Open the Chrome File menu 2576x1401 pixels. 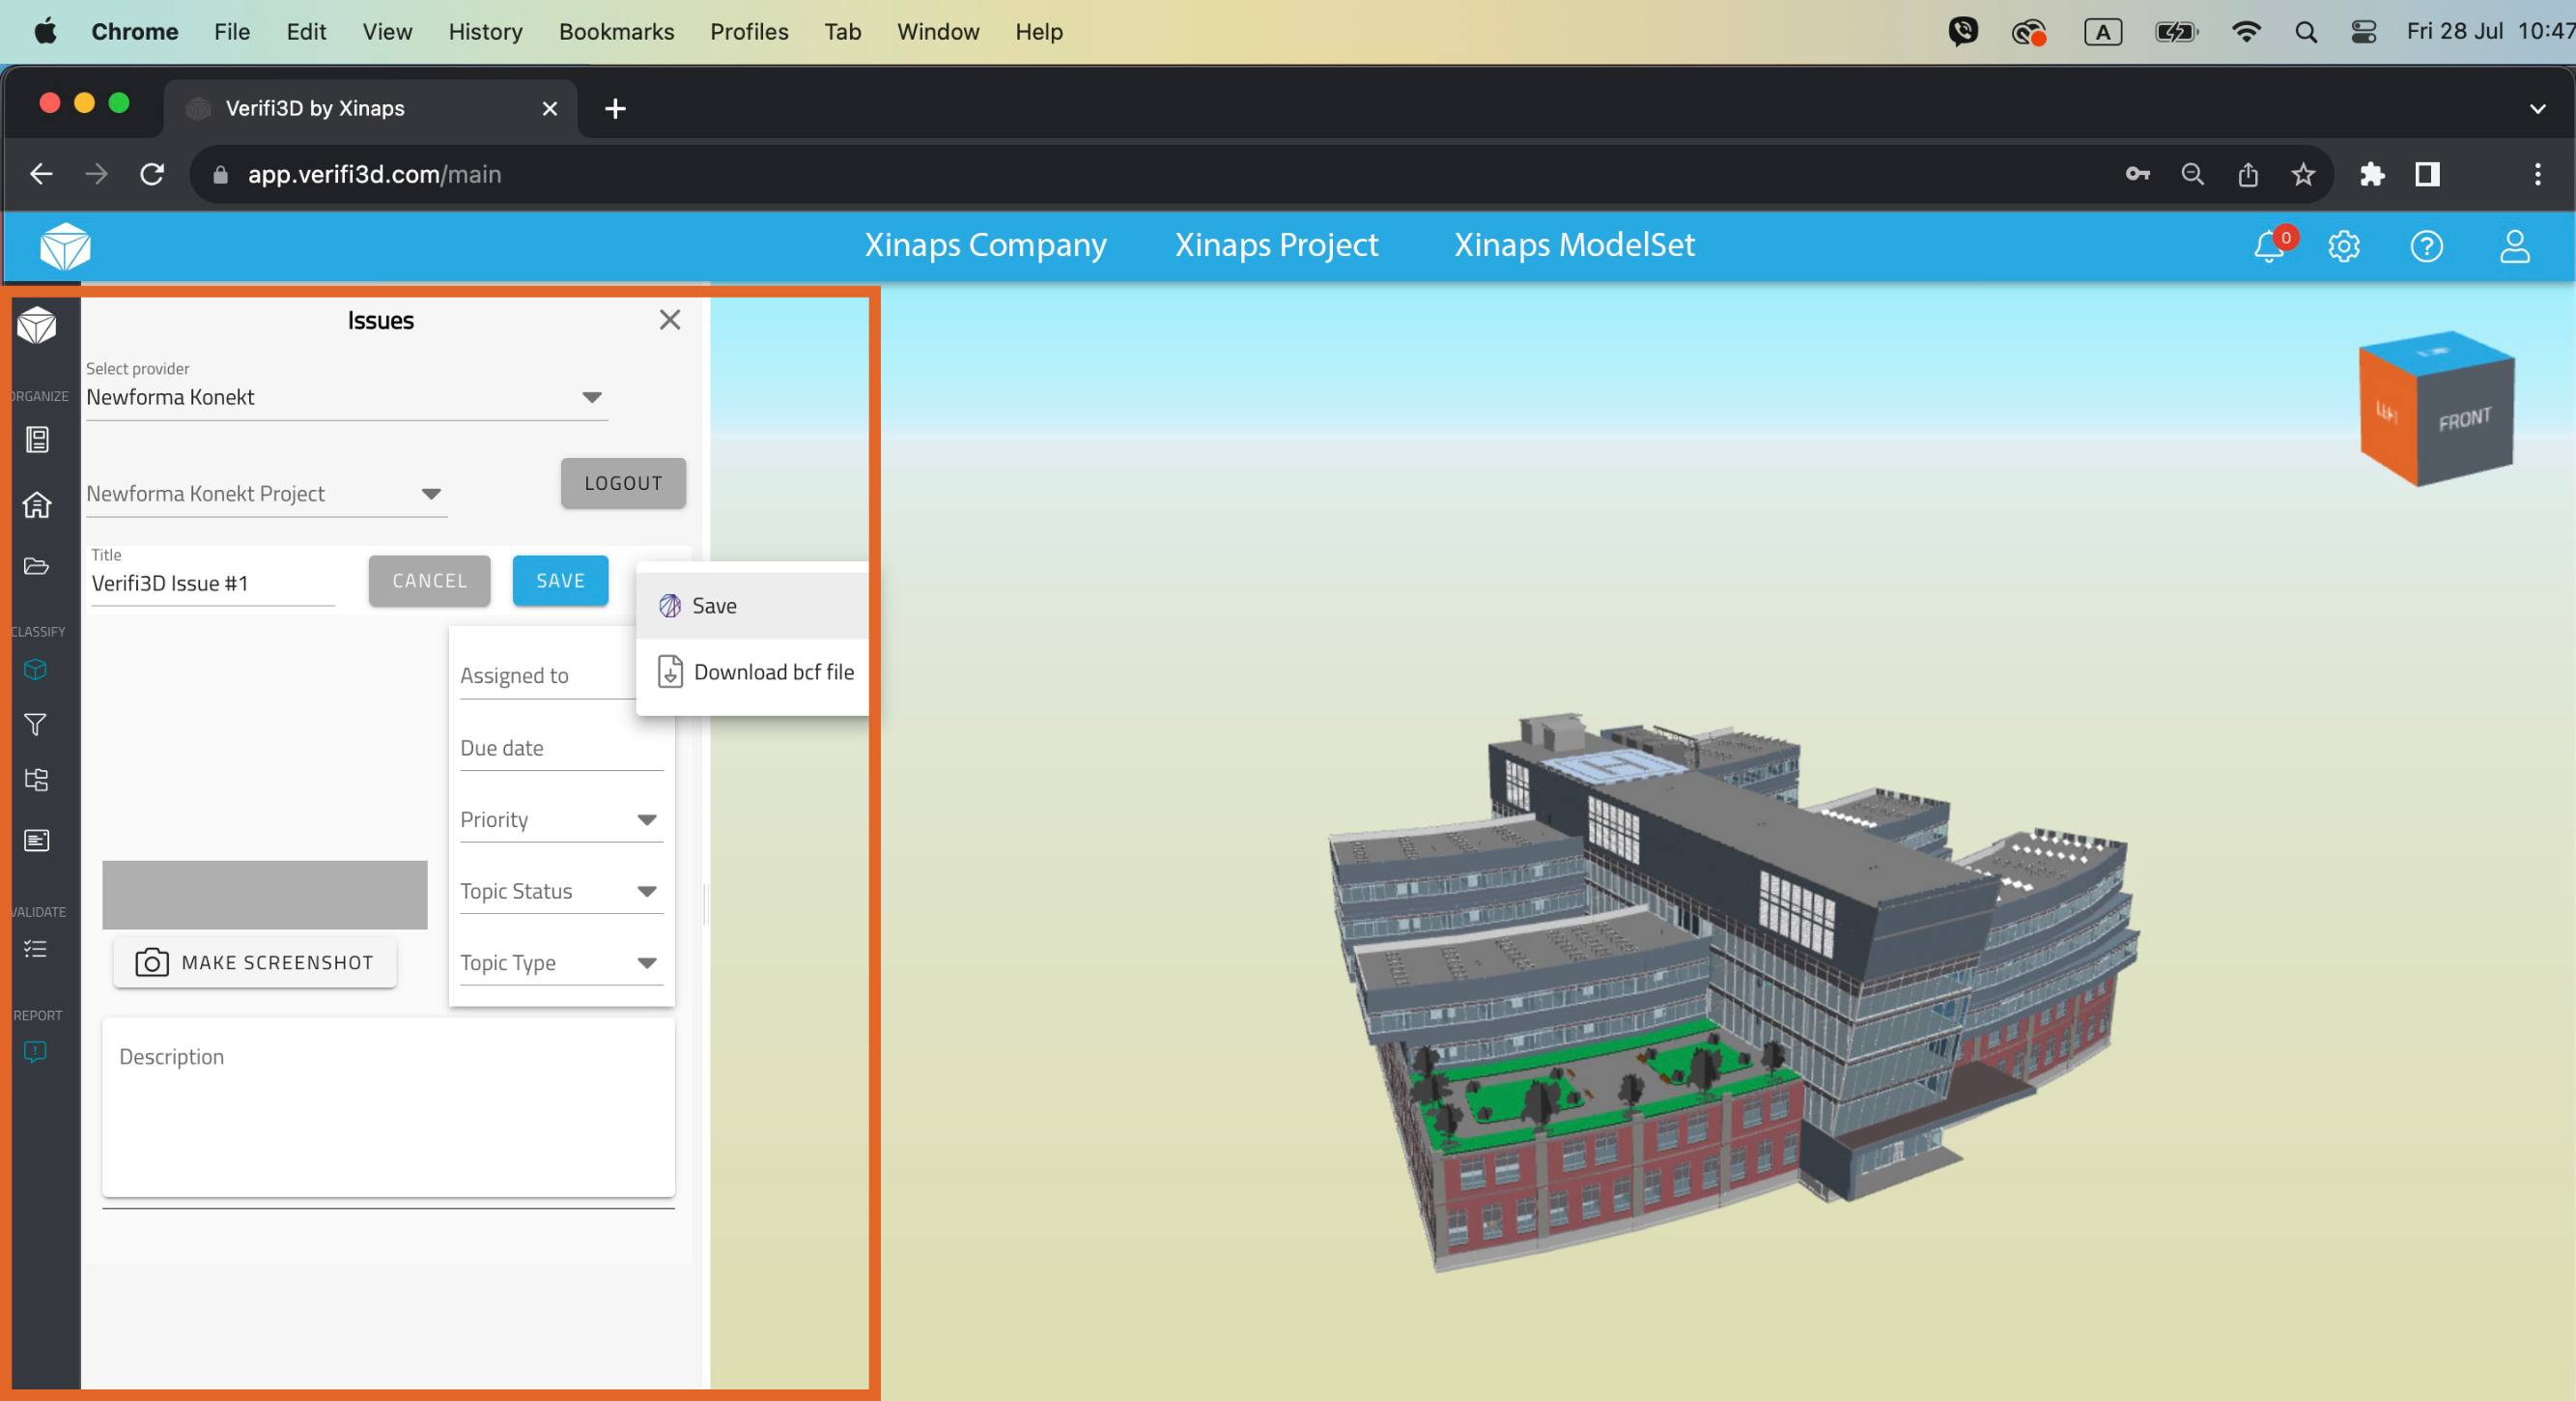click(x=232, y=32)
